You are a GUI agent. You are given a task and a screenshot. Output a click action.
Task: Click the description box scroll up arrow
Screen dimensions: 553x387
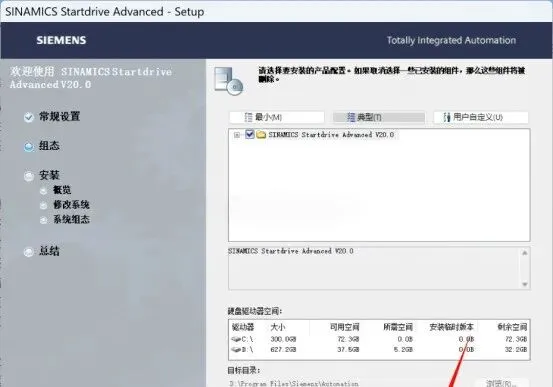524,253
